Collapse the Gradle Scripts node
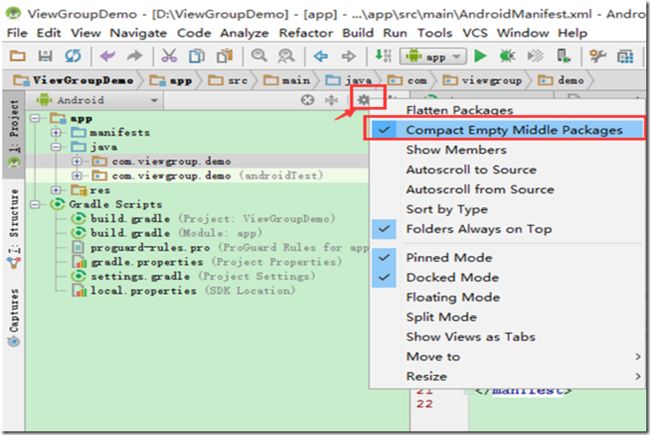 35,204
